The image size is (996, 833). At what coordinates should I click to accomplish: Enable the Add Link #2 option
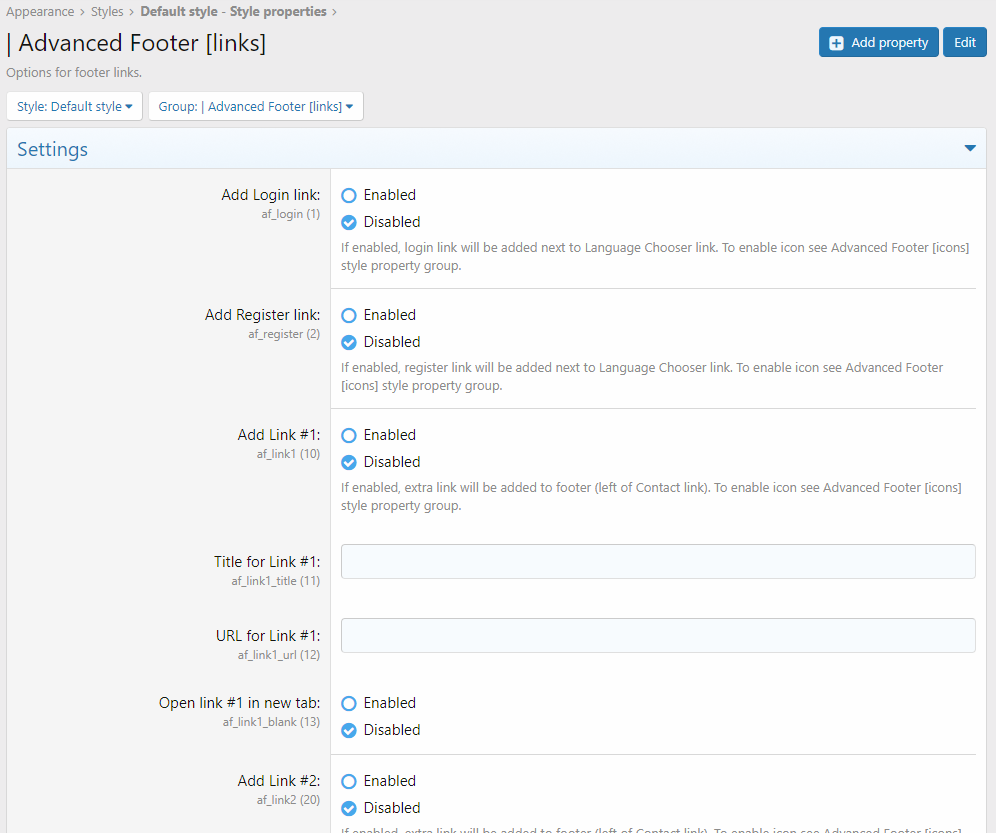tap(349, 782)
